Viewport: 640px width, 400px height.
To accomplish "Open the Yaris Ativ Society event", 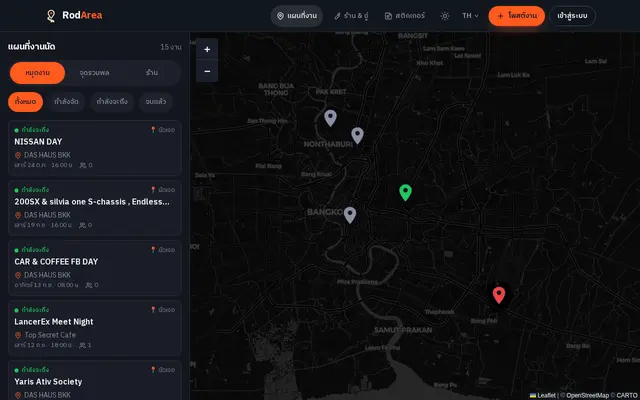I will tap(95, 380).
